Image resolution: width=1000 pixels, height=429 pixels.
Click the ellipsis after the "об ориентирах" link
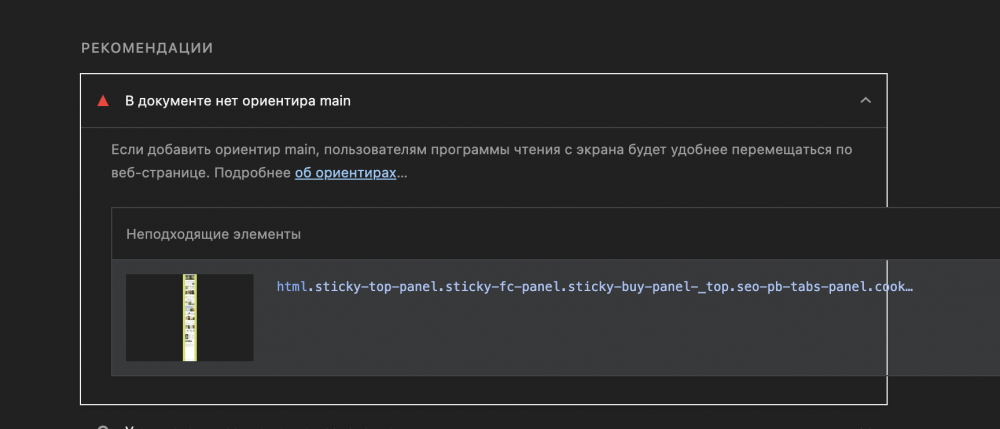[403, 174]
